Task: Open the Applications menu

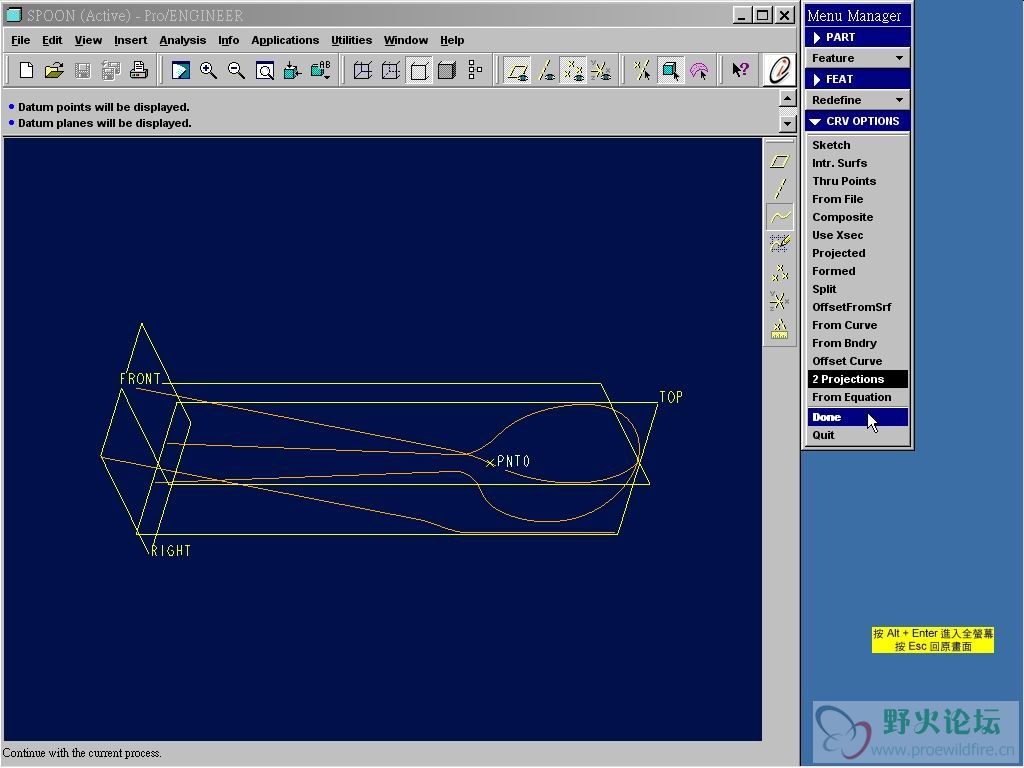Action: point(285,40)
